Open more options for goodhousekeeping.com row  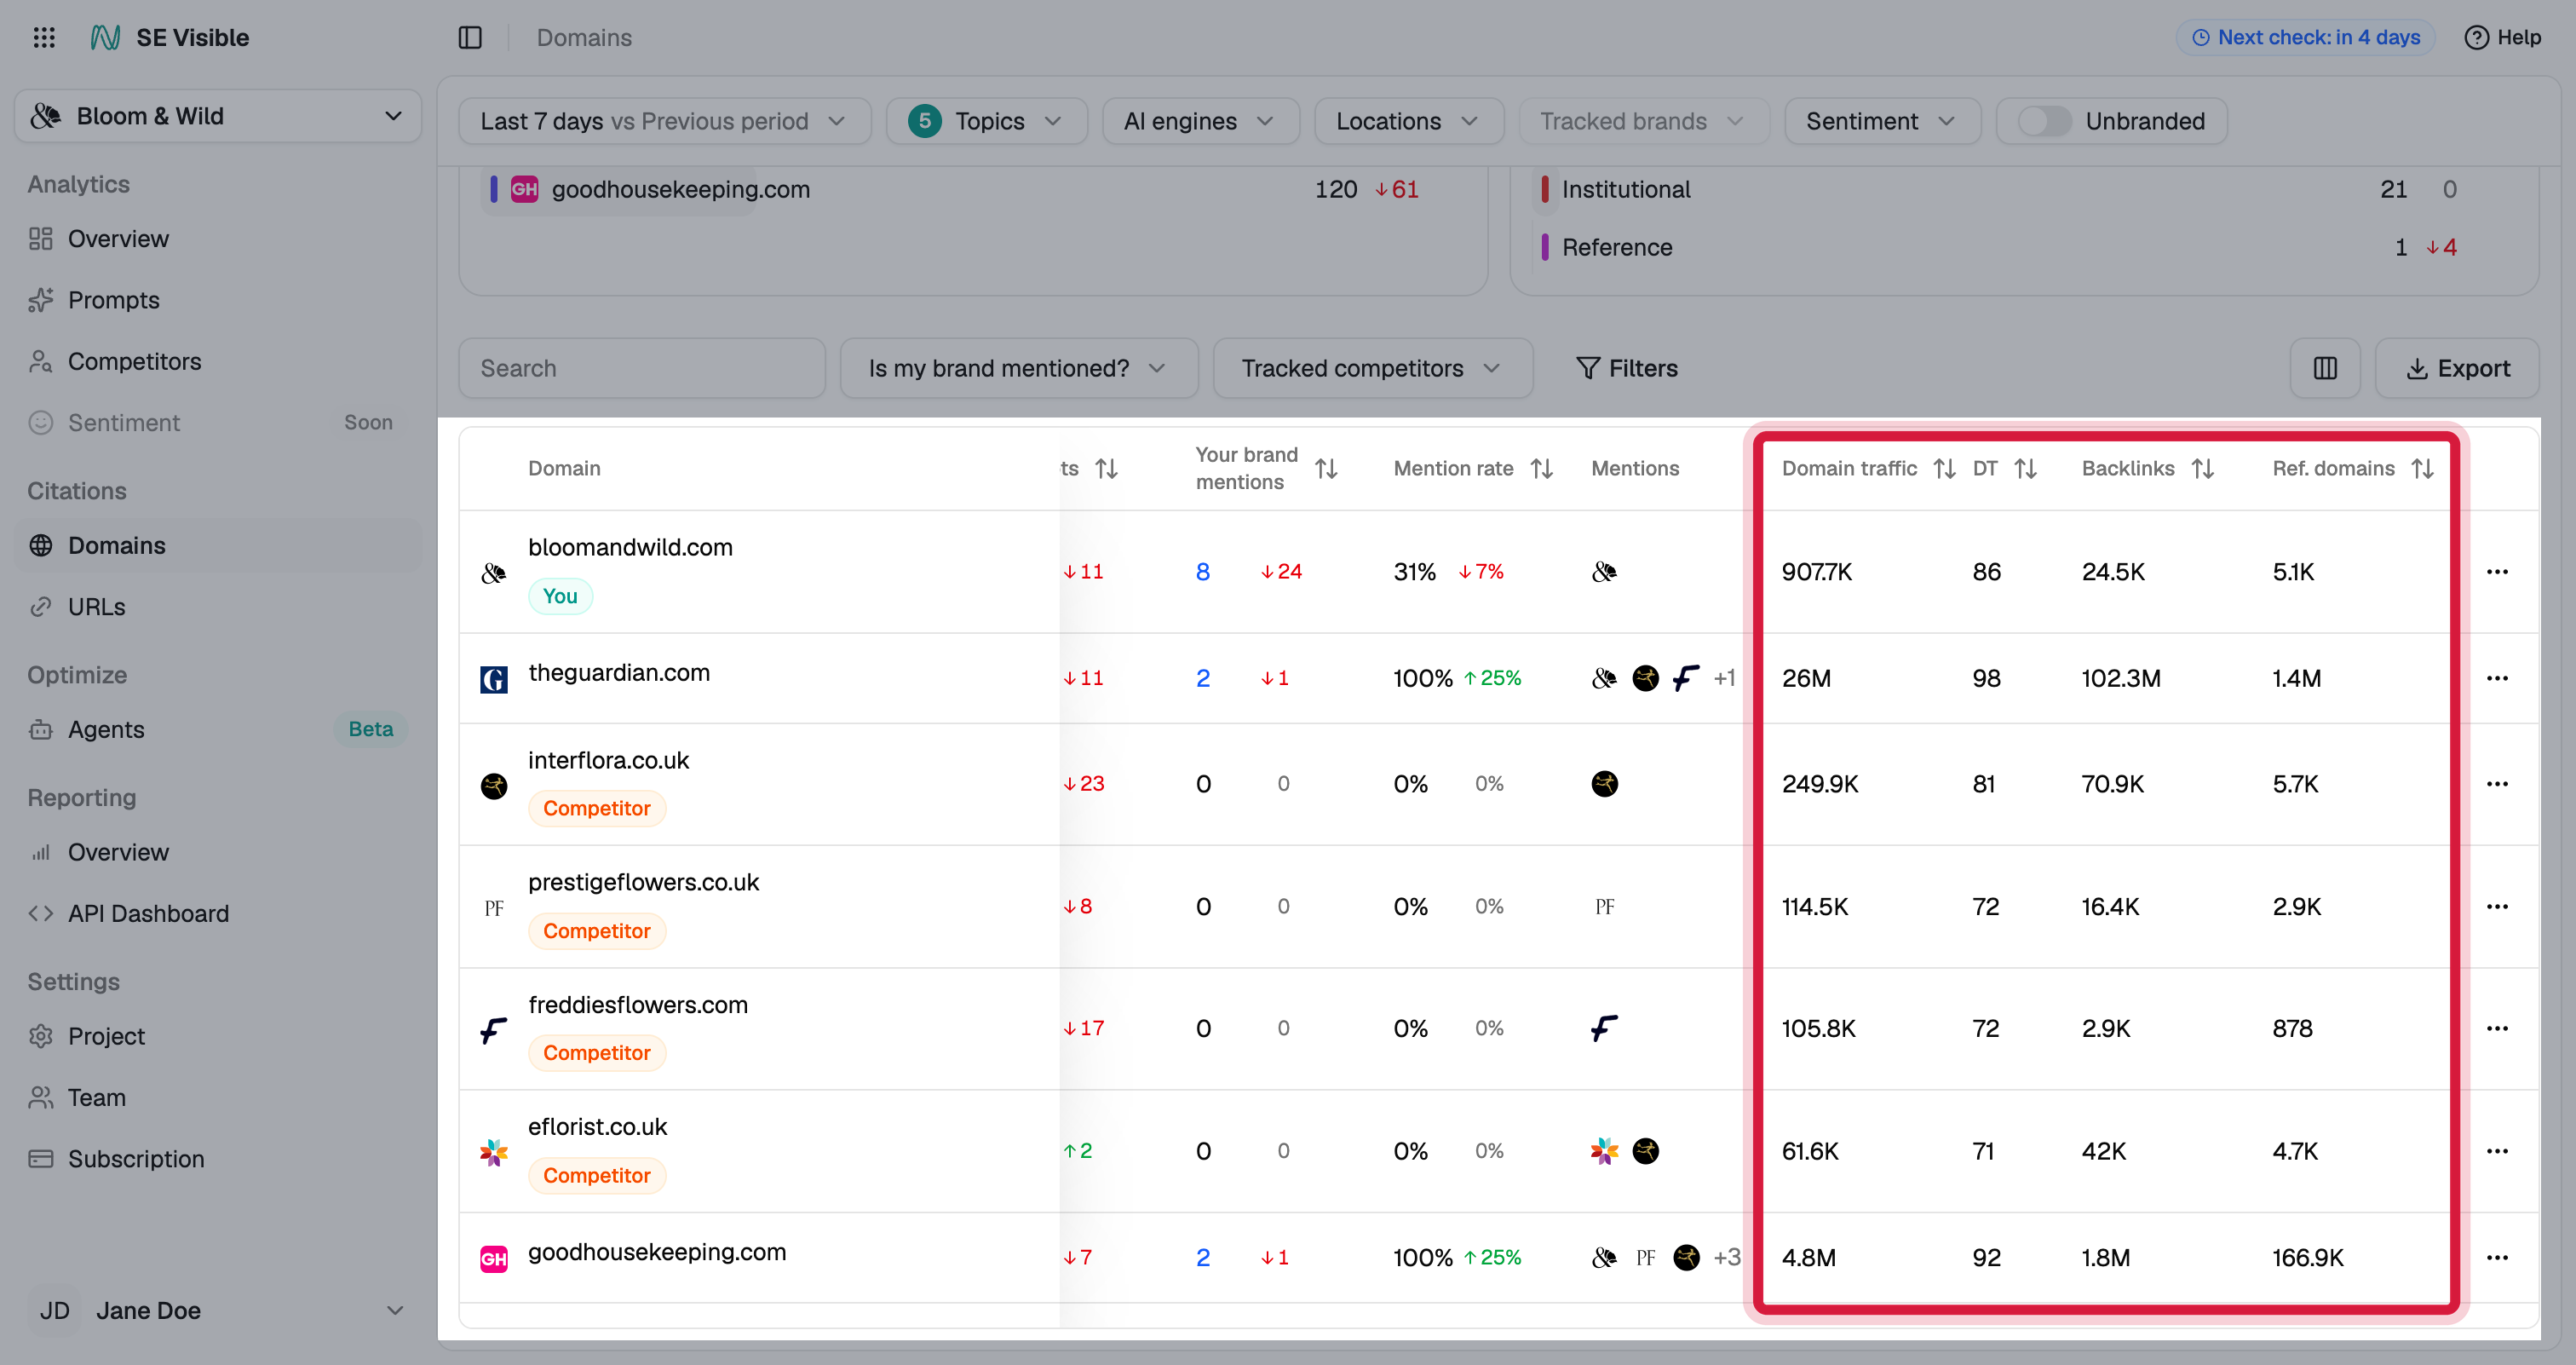pos(2497,1258)
